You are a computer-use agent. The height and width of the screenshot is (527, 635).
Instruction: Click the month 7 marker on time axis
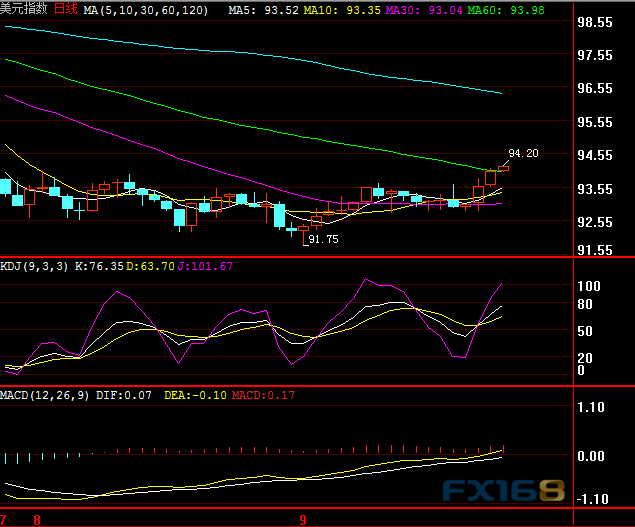point(3,521)
